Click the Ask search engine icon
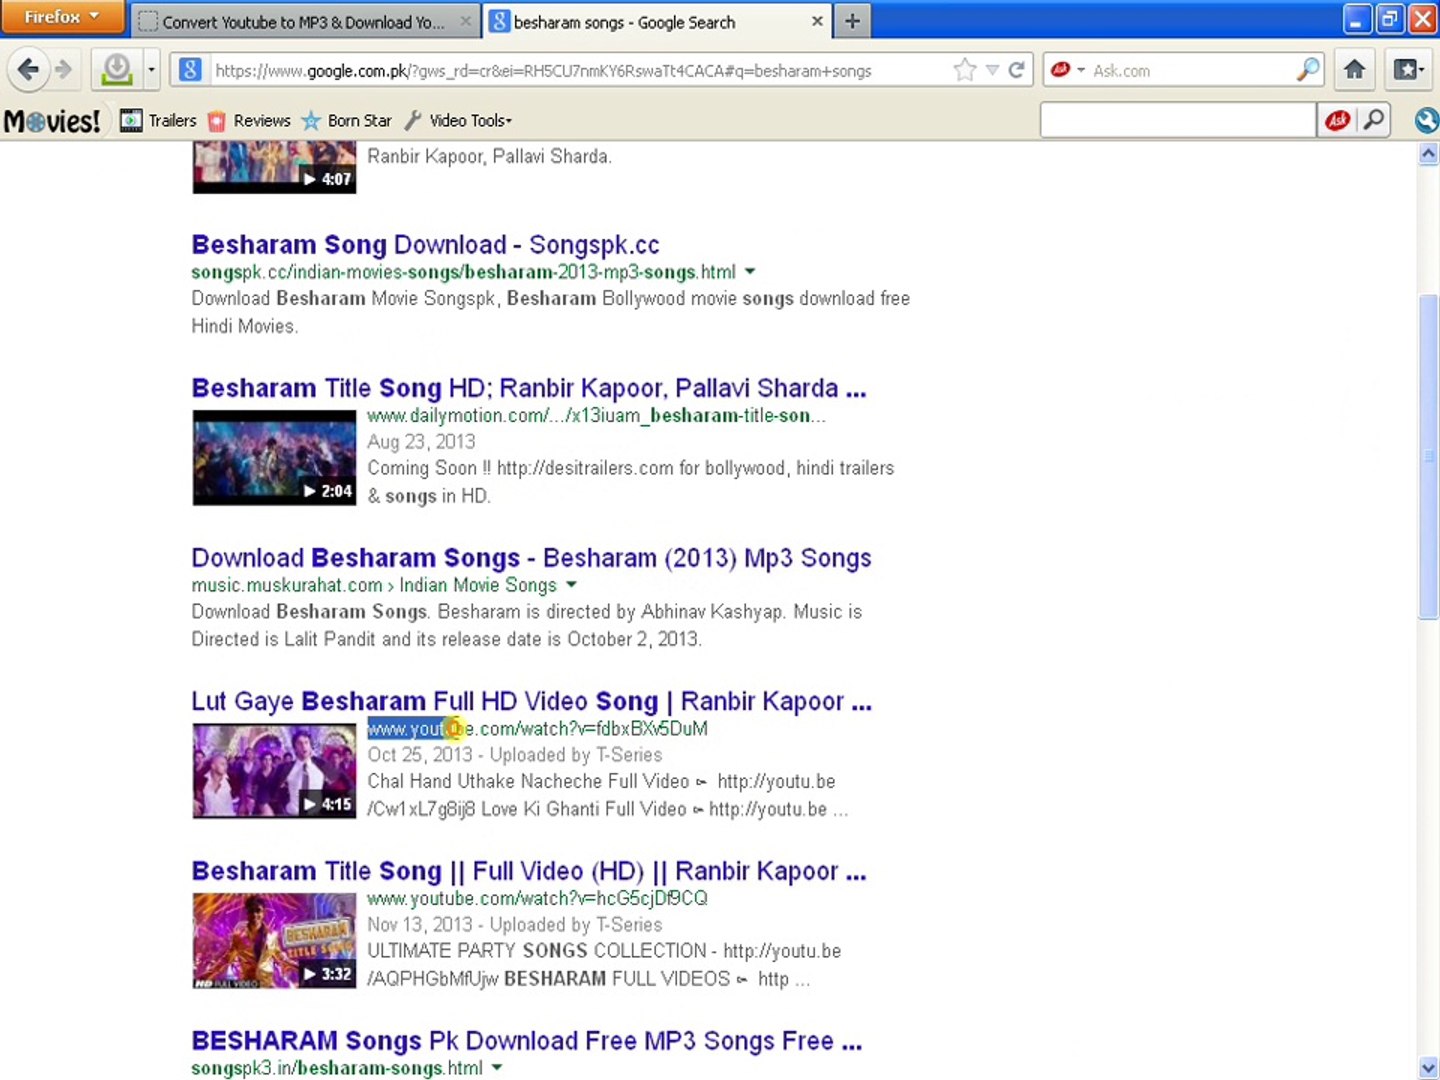The height and width of the screenshot is (1080, 1440). (1060, 70)
